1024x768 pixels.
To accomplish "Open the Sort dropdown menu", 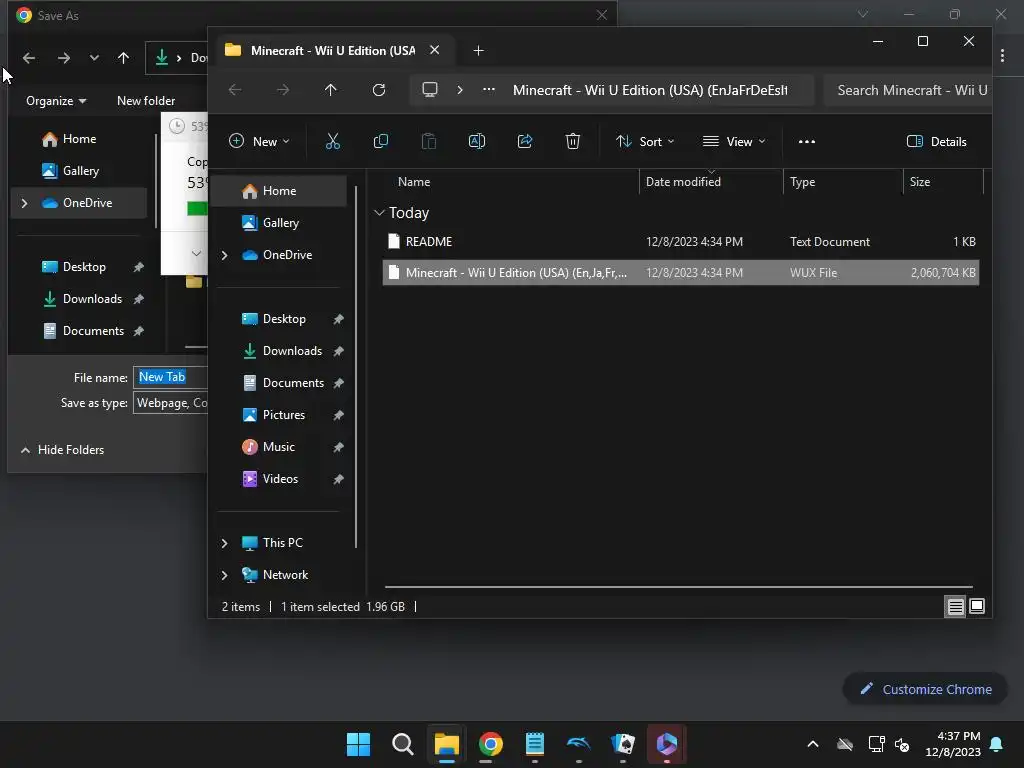I will click(x=645, y=142).
